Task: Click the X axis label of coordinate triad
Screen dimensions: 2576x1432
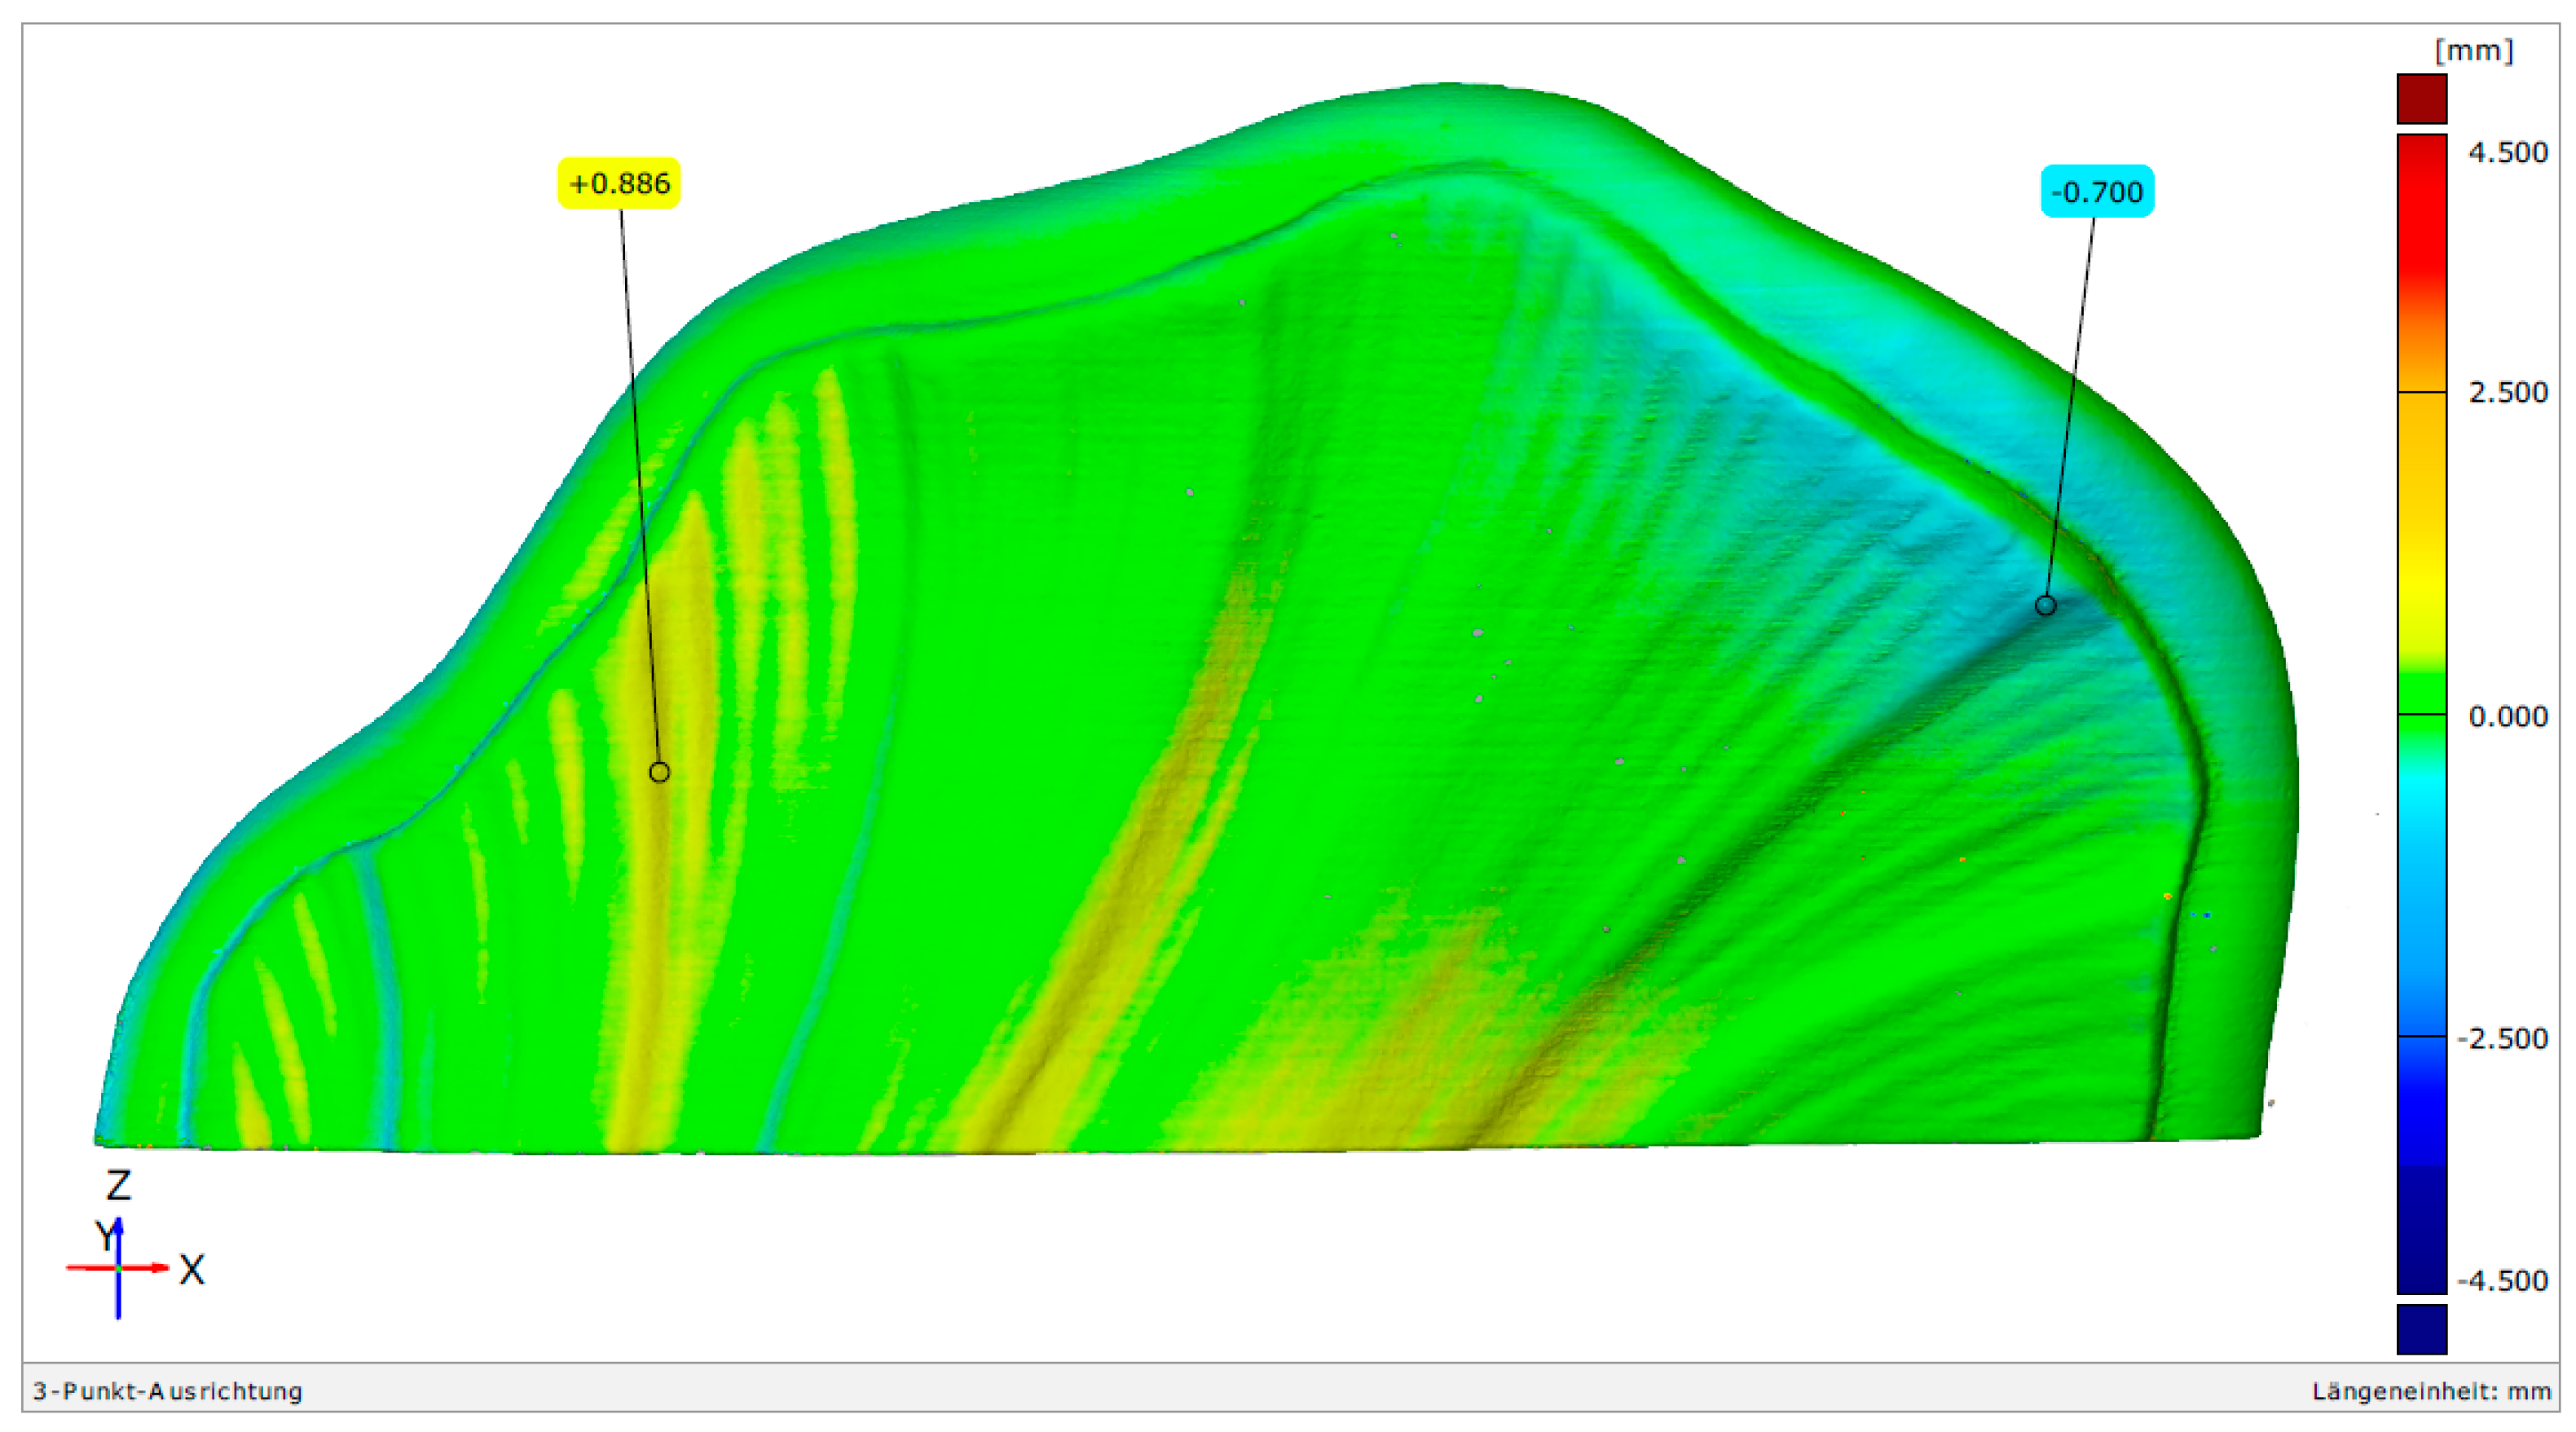Action: [x=192, y=1270]
